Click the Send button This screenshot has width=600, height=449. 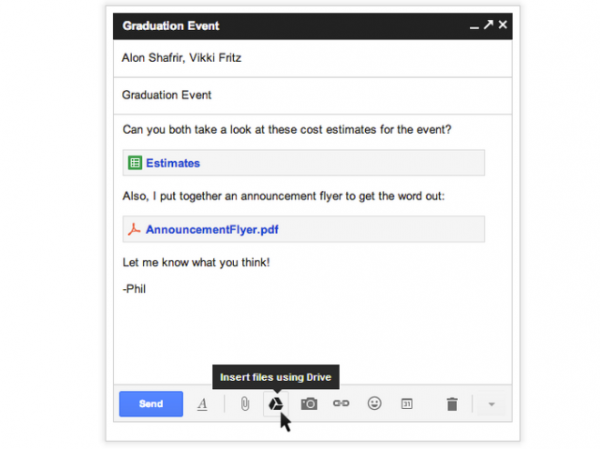pos(150,404)
